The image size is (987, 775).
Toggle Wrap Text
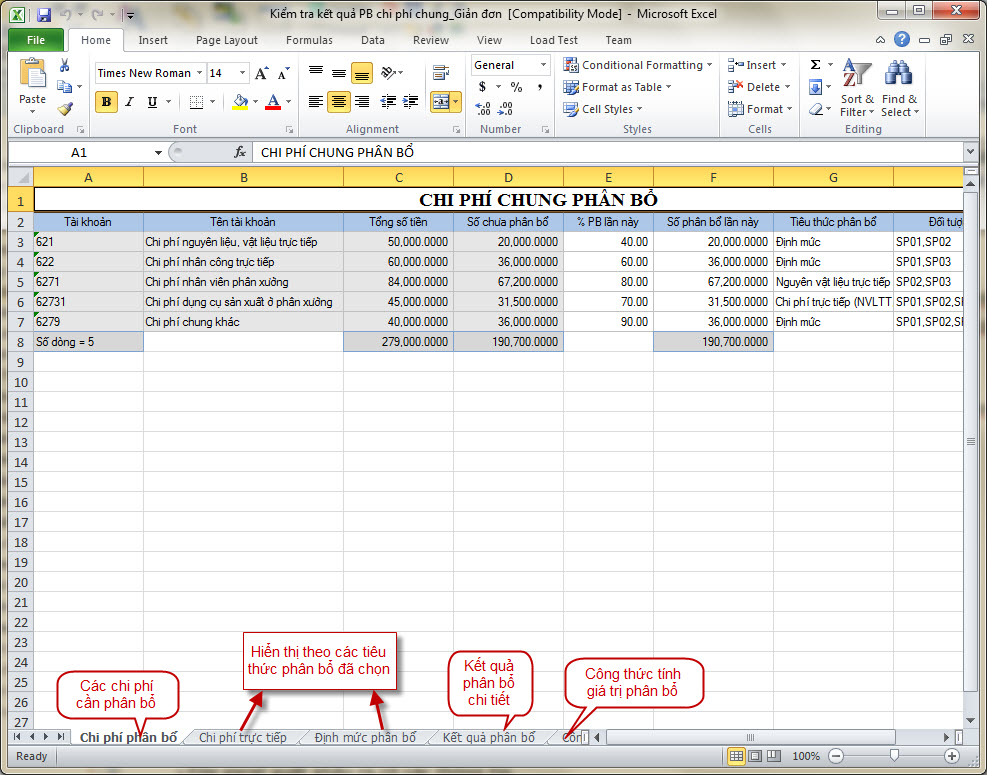tap(441, 73)
